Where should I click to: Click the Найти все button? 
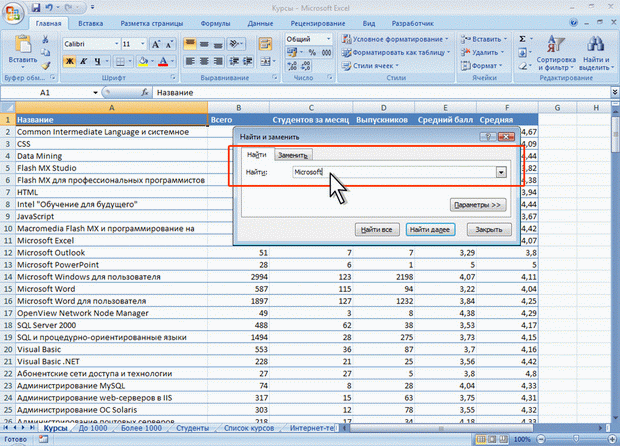pyautogui.click(x=377, y=229)
